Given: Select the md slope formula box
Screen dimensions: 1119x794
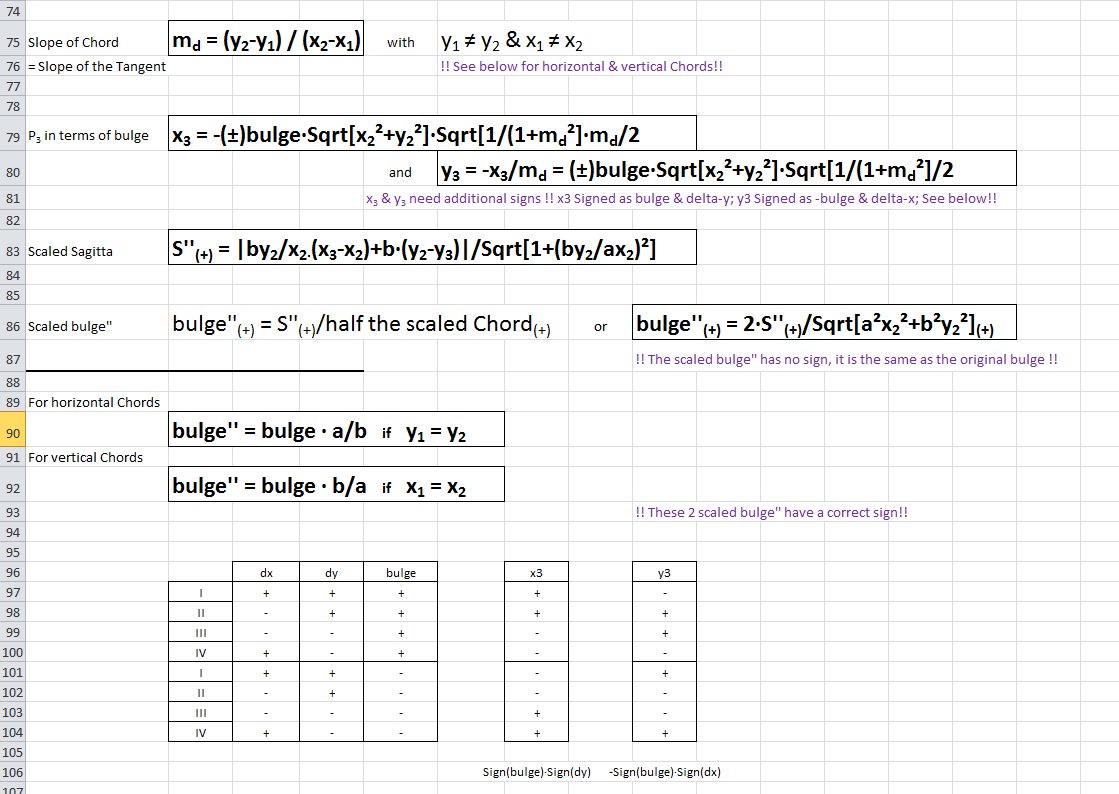Looking at the screenshot, I should [x=267, y=41].
